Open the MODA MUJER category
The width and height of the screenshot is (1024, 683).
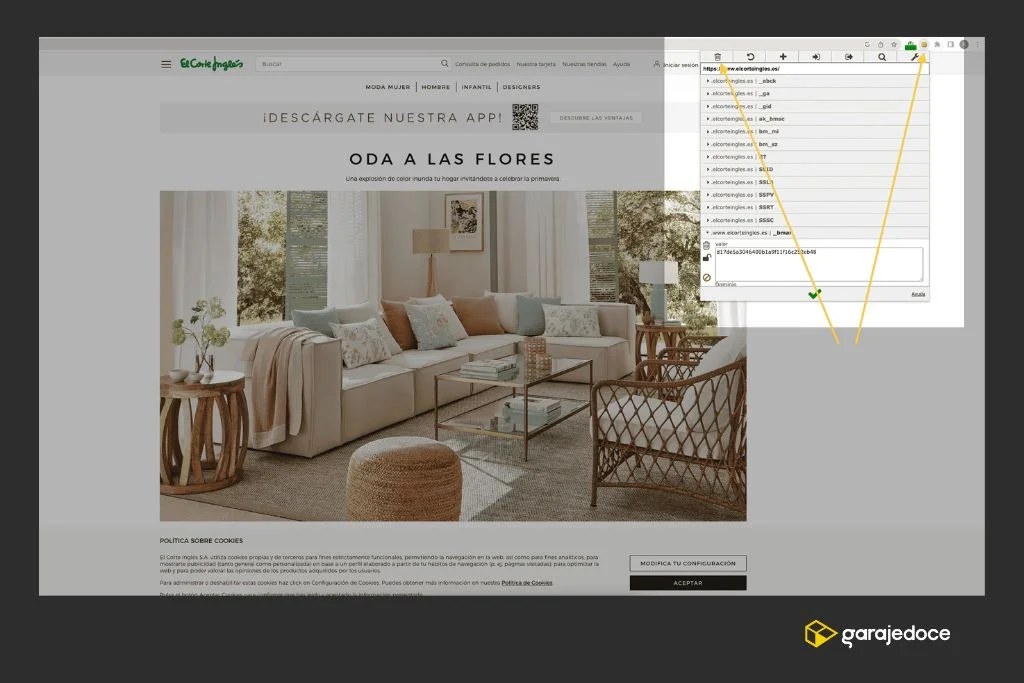click(x=388, y=87)
